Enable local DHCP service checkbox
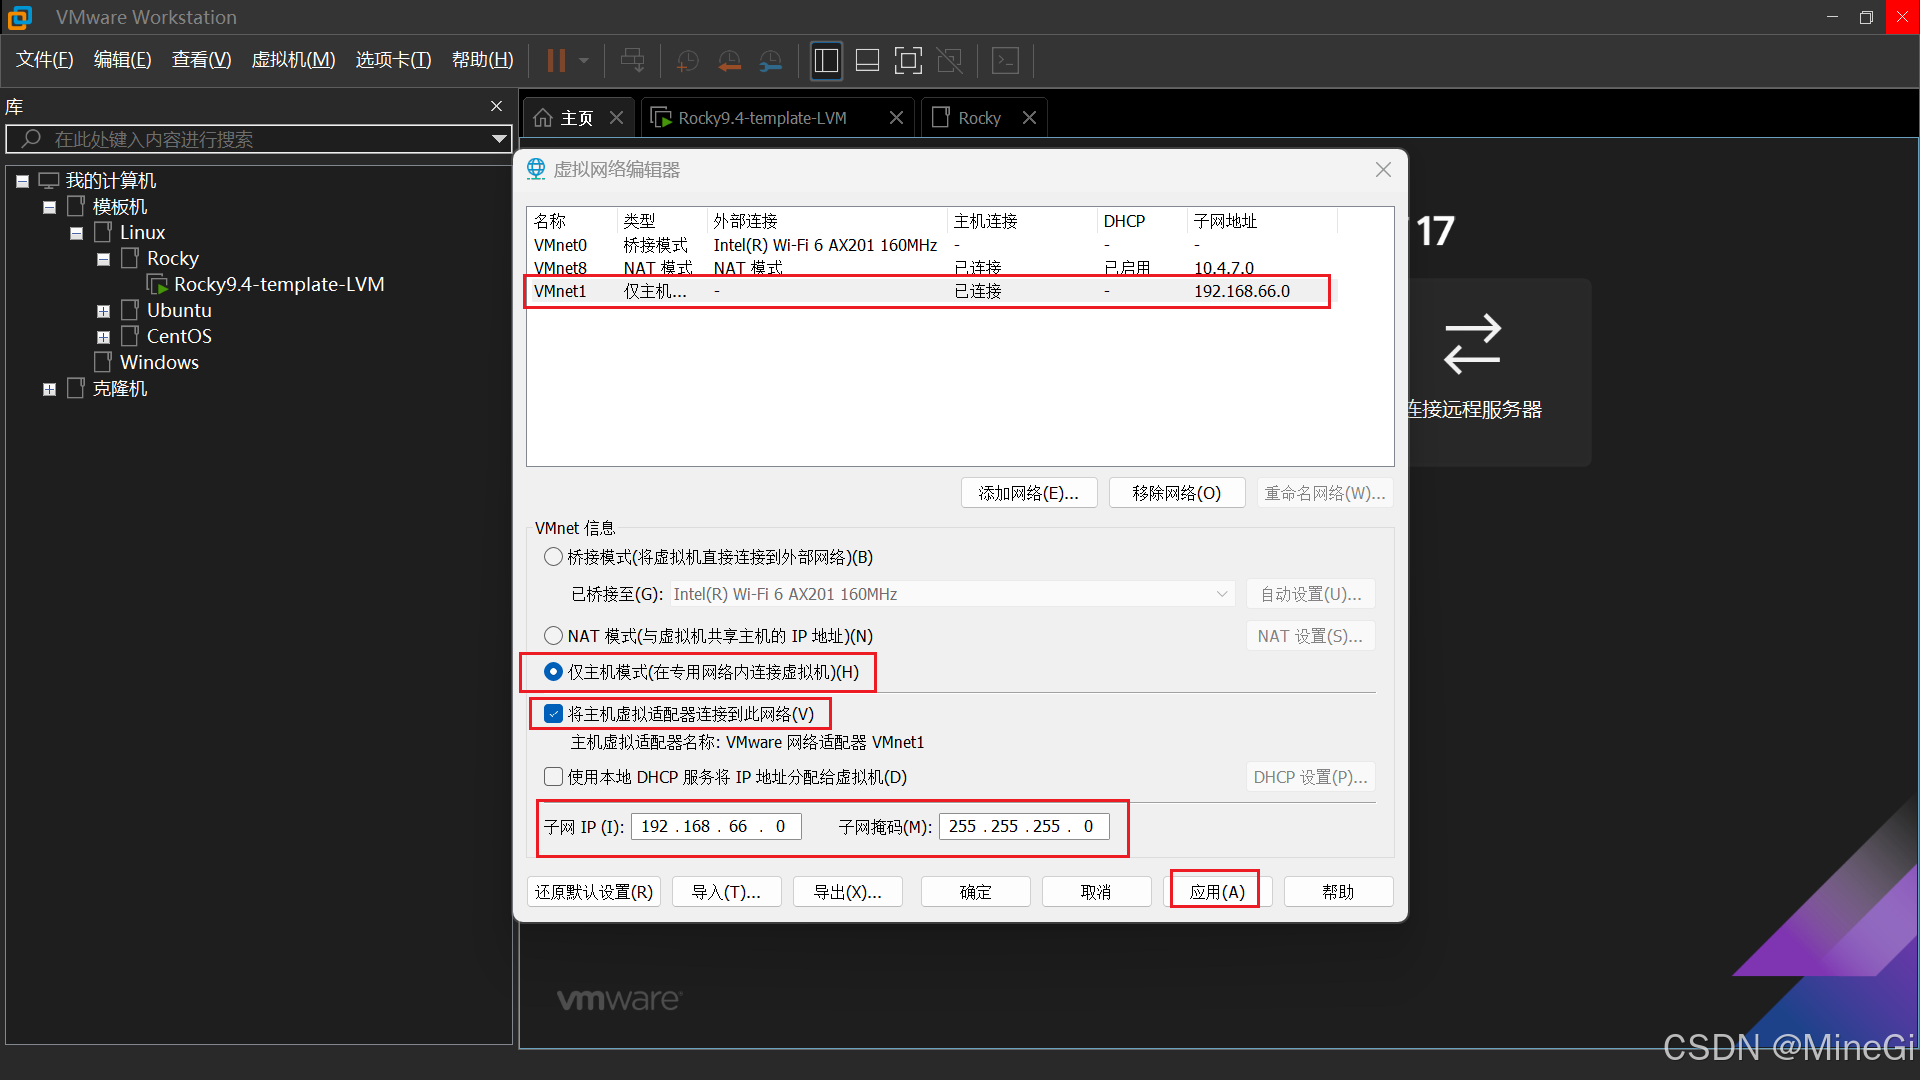The width and height of the screenshot is (1920, 1080). pyautogui.click(x=553, y=777)
